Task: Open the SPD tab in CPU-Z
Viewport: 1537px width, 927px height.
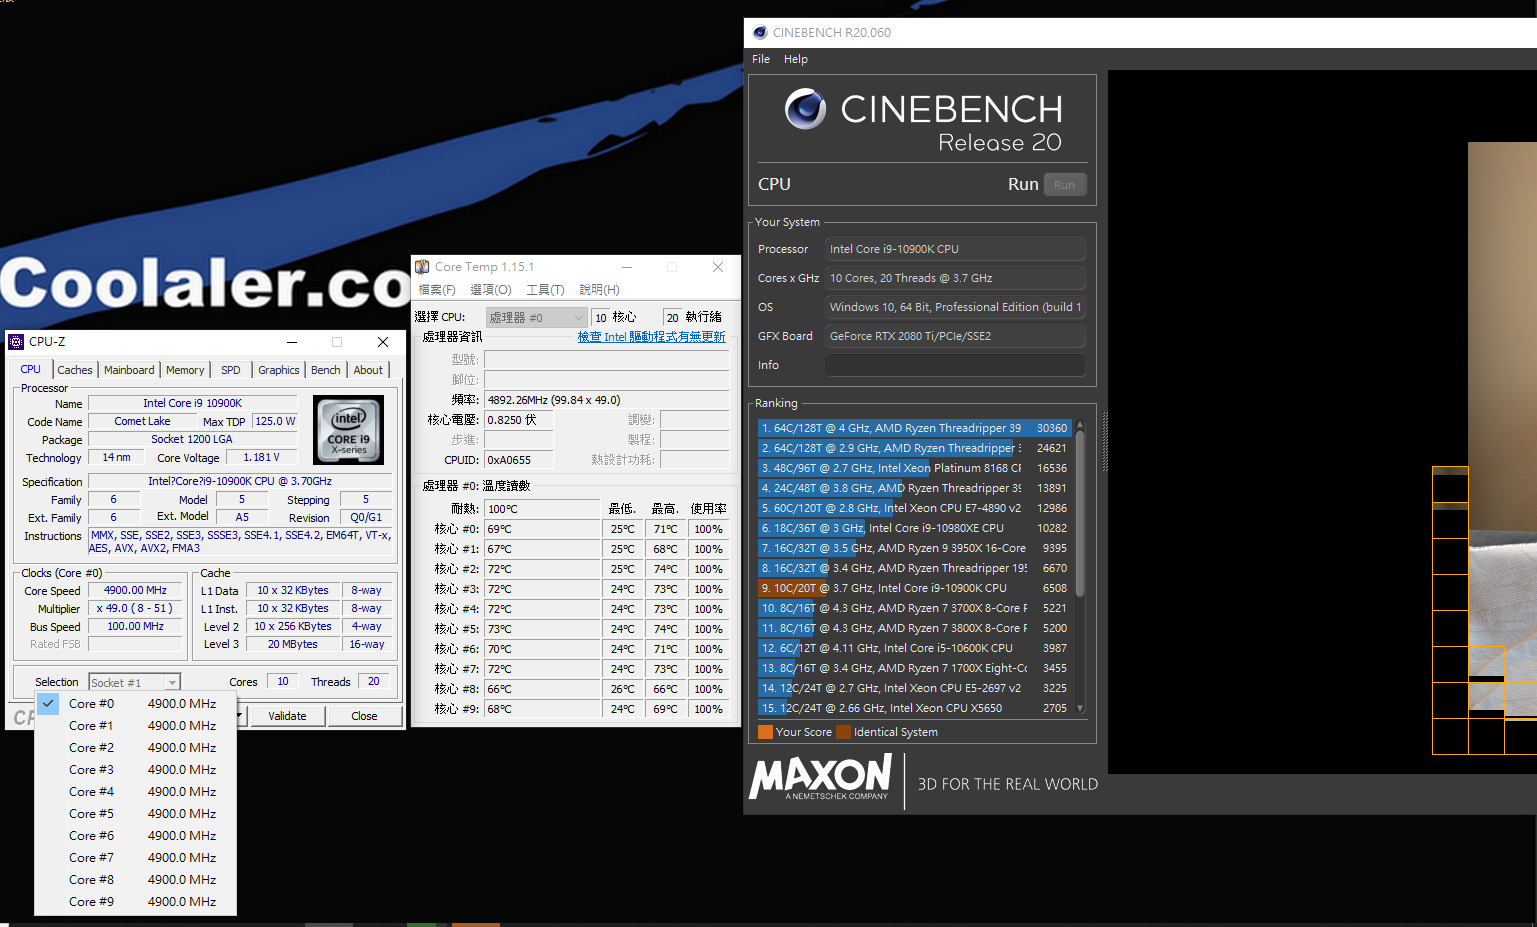Action: click(231, 370)
